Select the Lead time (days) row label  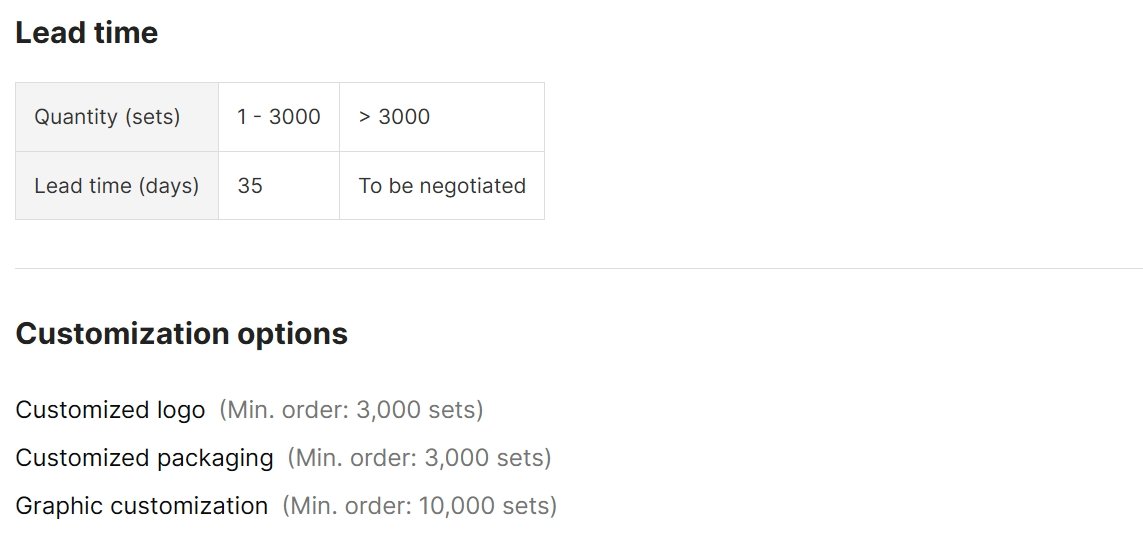pyautogui.click(x=117, y=185)
